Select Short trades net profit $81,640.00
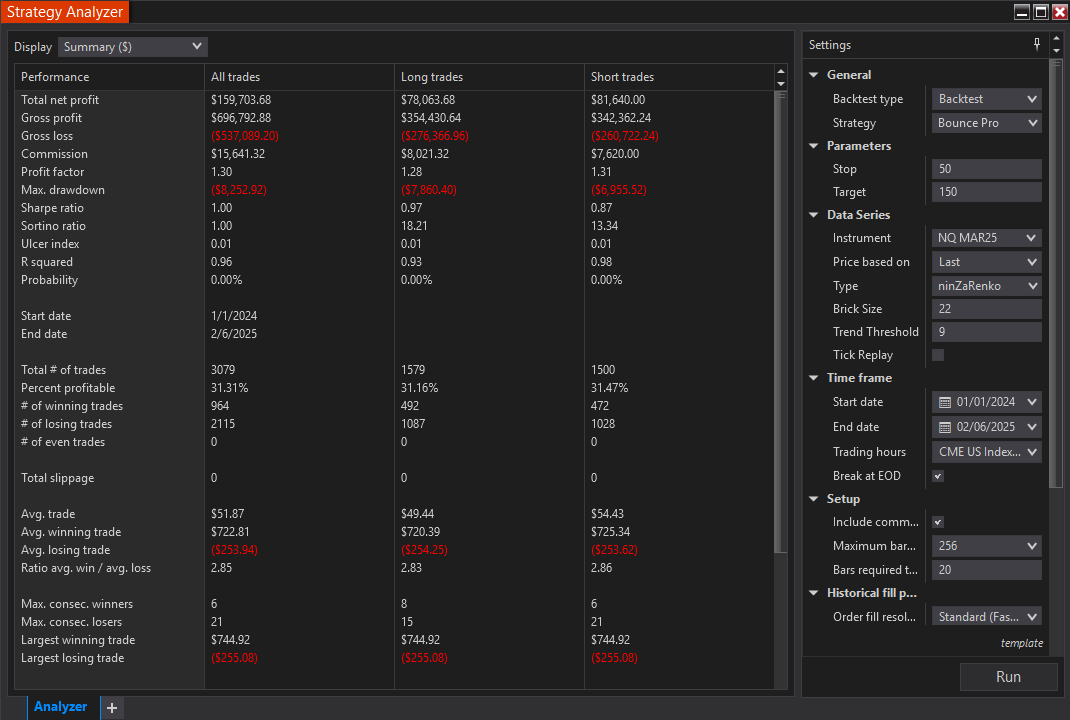 (618, 100)
